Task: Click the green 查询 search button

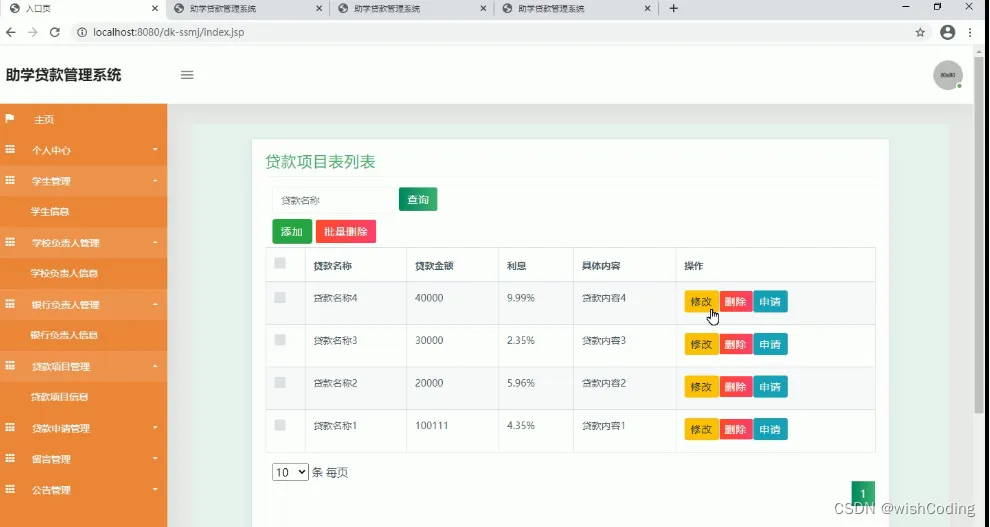Action: click(418, 199)
